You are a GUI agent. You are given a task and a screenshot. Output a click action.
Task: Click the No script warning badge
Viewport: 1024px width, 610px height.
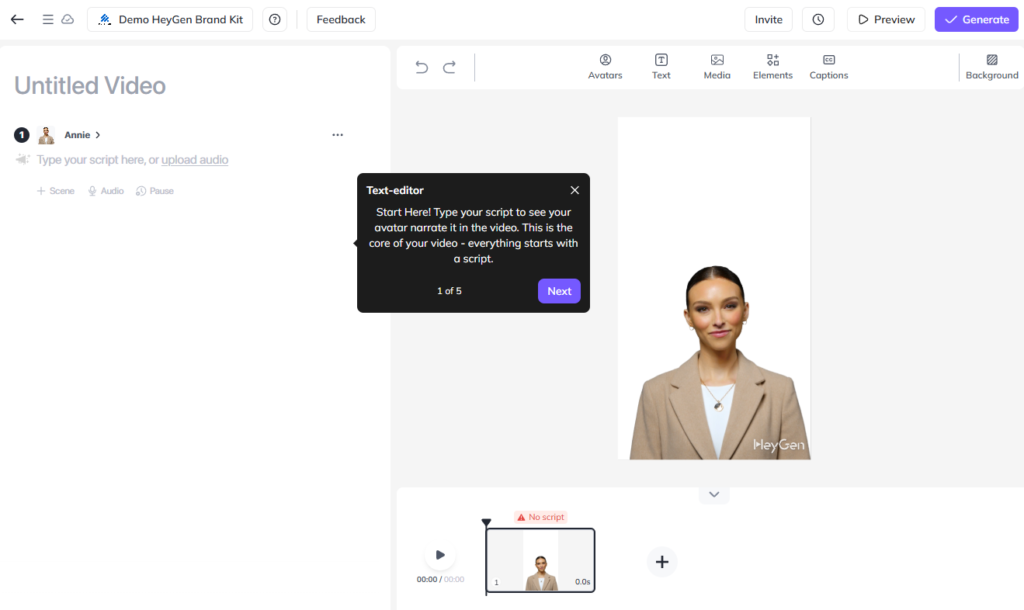point(540,517)
